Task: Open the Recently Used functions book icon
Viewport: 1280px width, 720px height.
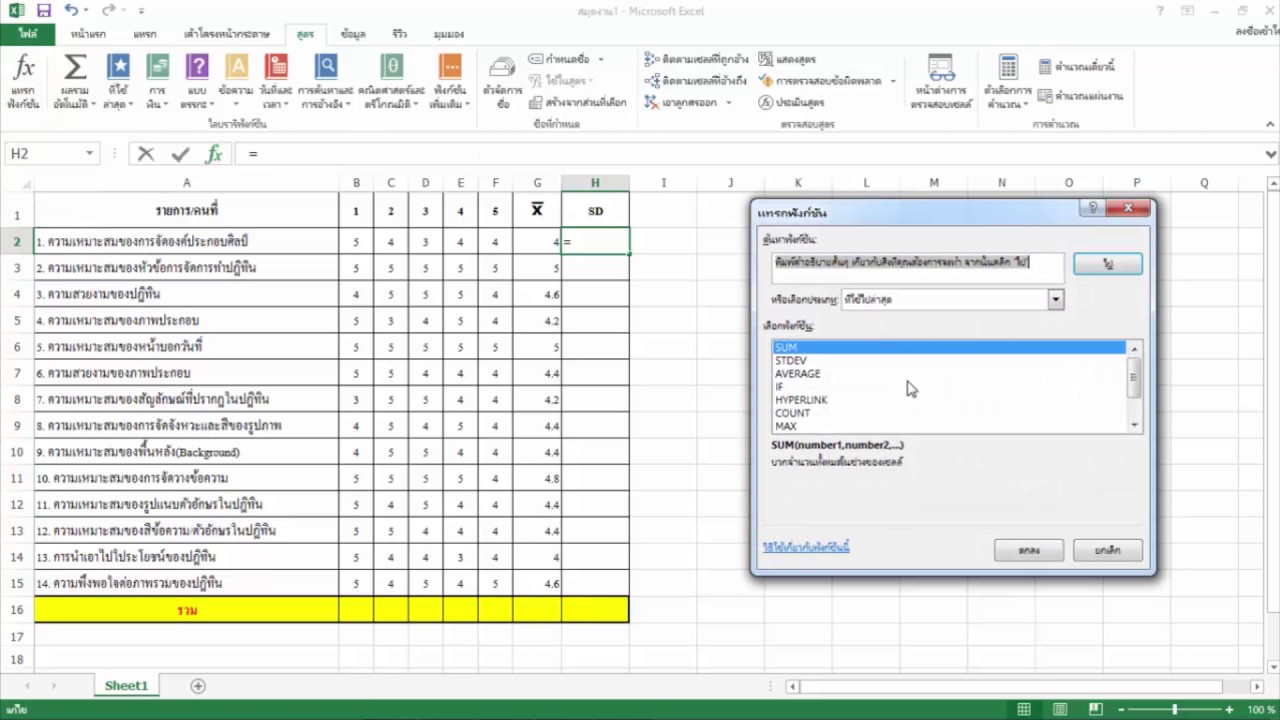Action: [x=118, y=82]
